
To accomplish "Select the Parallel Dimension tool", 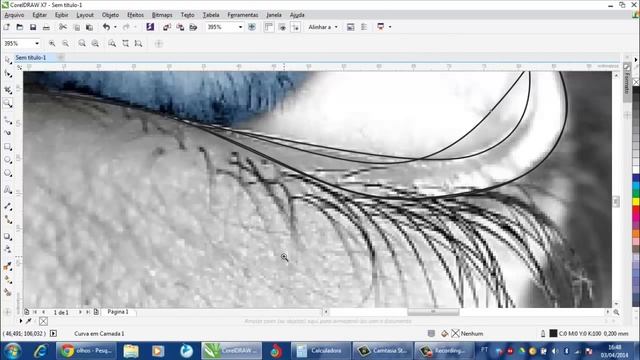I will coord(7,207).
